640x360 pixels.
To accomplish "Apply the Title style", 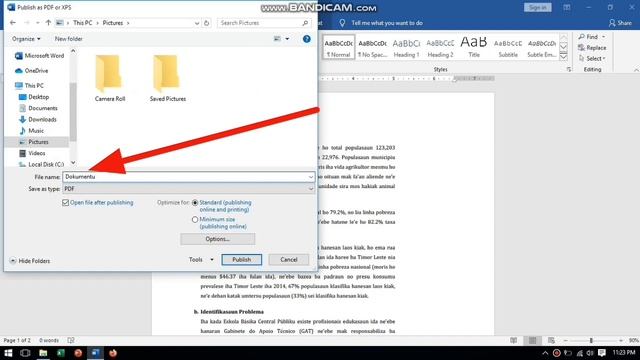I will pyautogui.click(x=474, y=47).
